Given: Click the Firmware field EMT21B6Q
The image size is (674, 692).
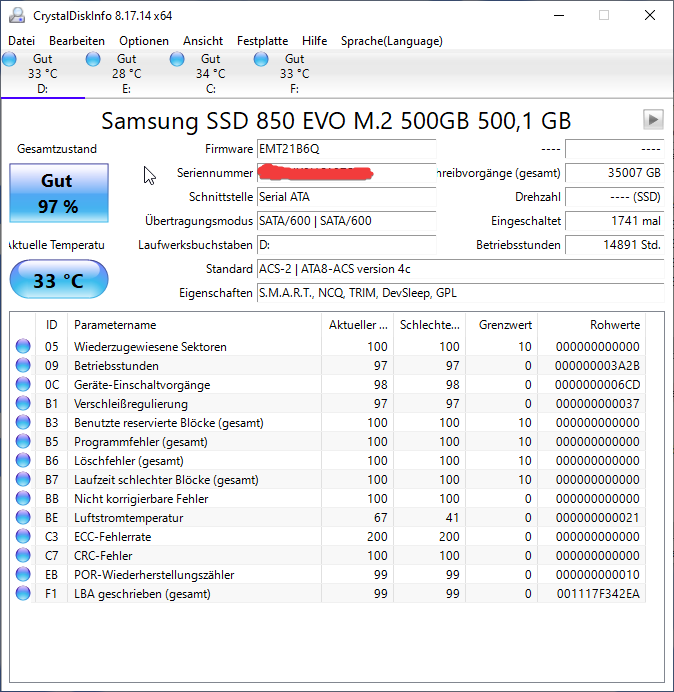Looking at the screenshot, I should pos(346,149).
